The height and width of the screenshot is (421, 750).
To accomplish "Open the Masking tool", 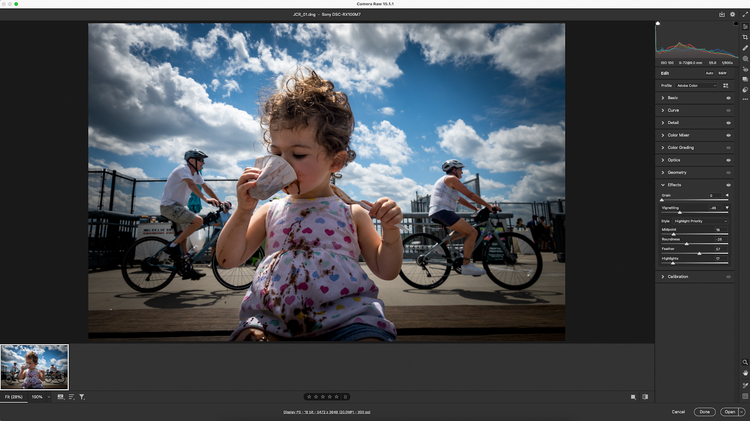I will tap(745, 59).
